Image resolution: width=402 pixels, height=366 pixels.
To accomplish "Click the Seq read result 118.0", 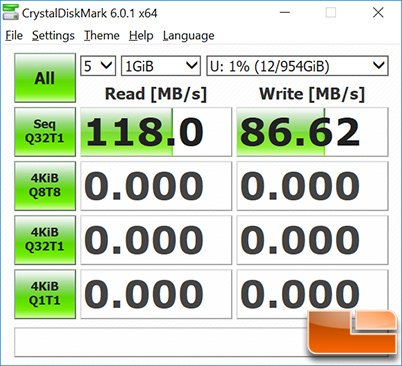I will tap(156, 132).
